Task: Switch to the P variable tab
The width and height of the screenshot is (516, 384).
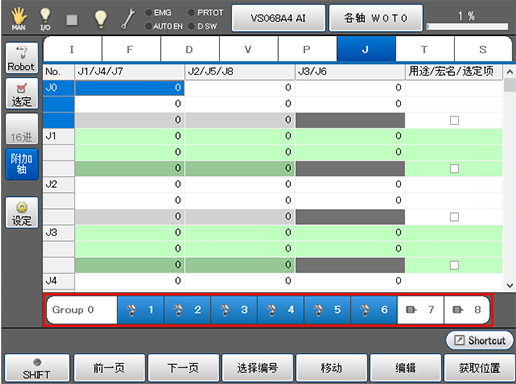Action: click(x=307, y=49)
